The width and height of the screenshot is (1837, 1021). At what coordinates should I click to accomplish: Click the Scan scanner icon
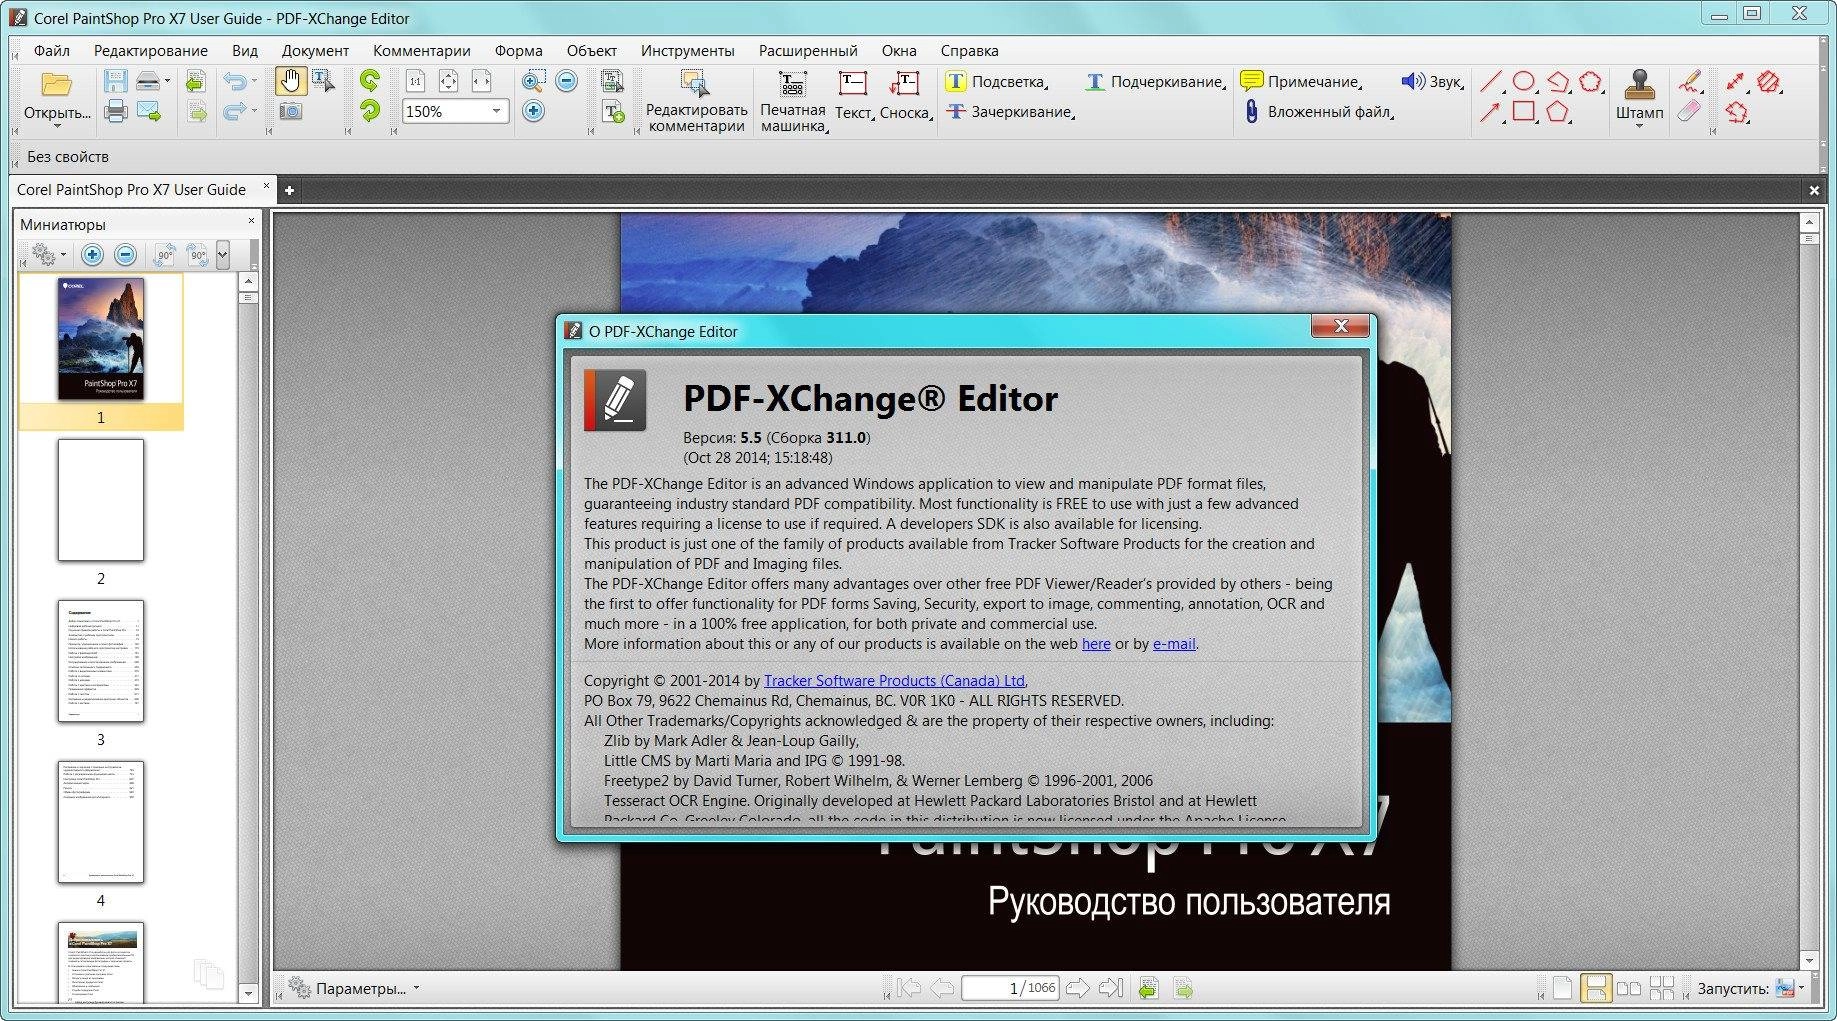click(x=148, y=81)
